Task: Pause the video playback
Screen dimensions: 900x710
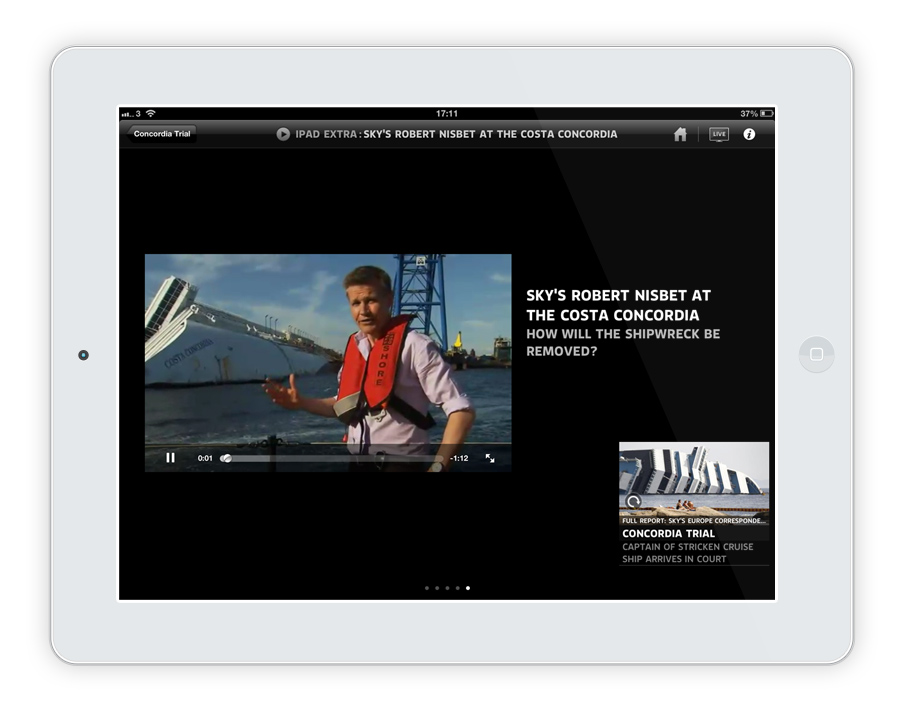Action: click(170, 458)
